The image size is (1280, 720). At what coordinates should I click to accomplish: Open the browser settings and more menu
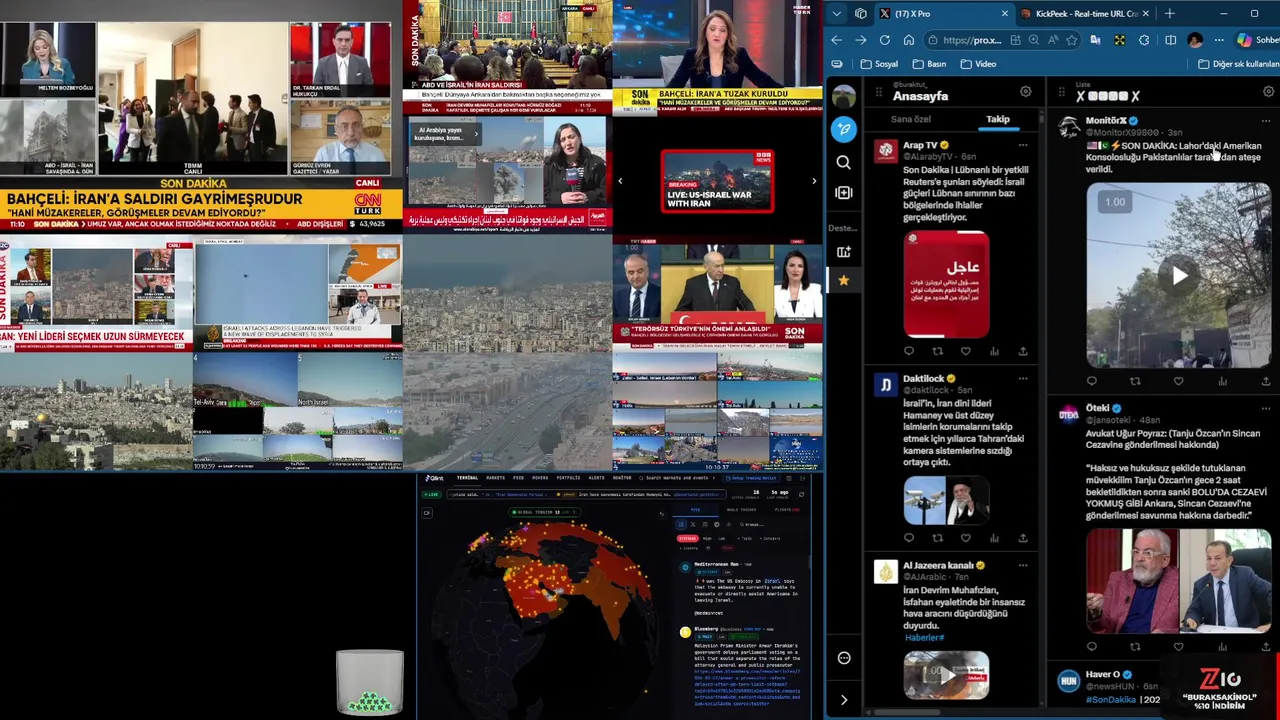[1219, 40]
